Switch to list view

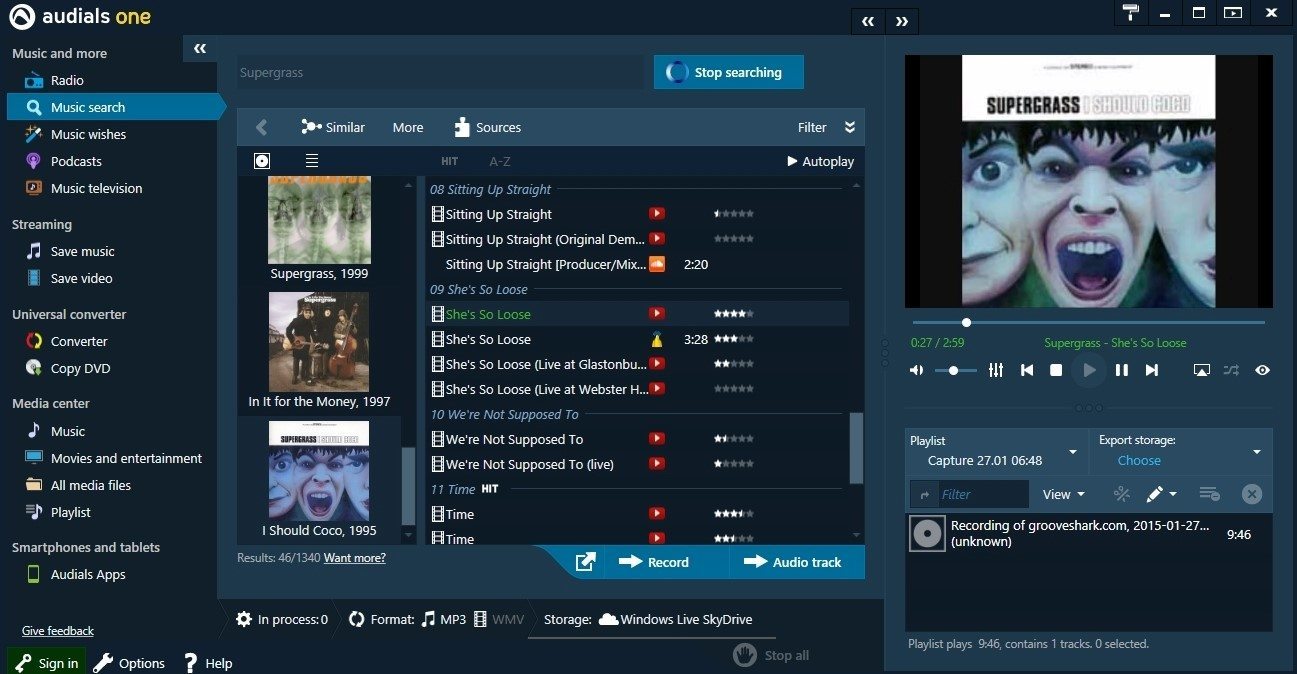tap(312, 161)
